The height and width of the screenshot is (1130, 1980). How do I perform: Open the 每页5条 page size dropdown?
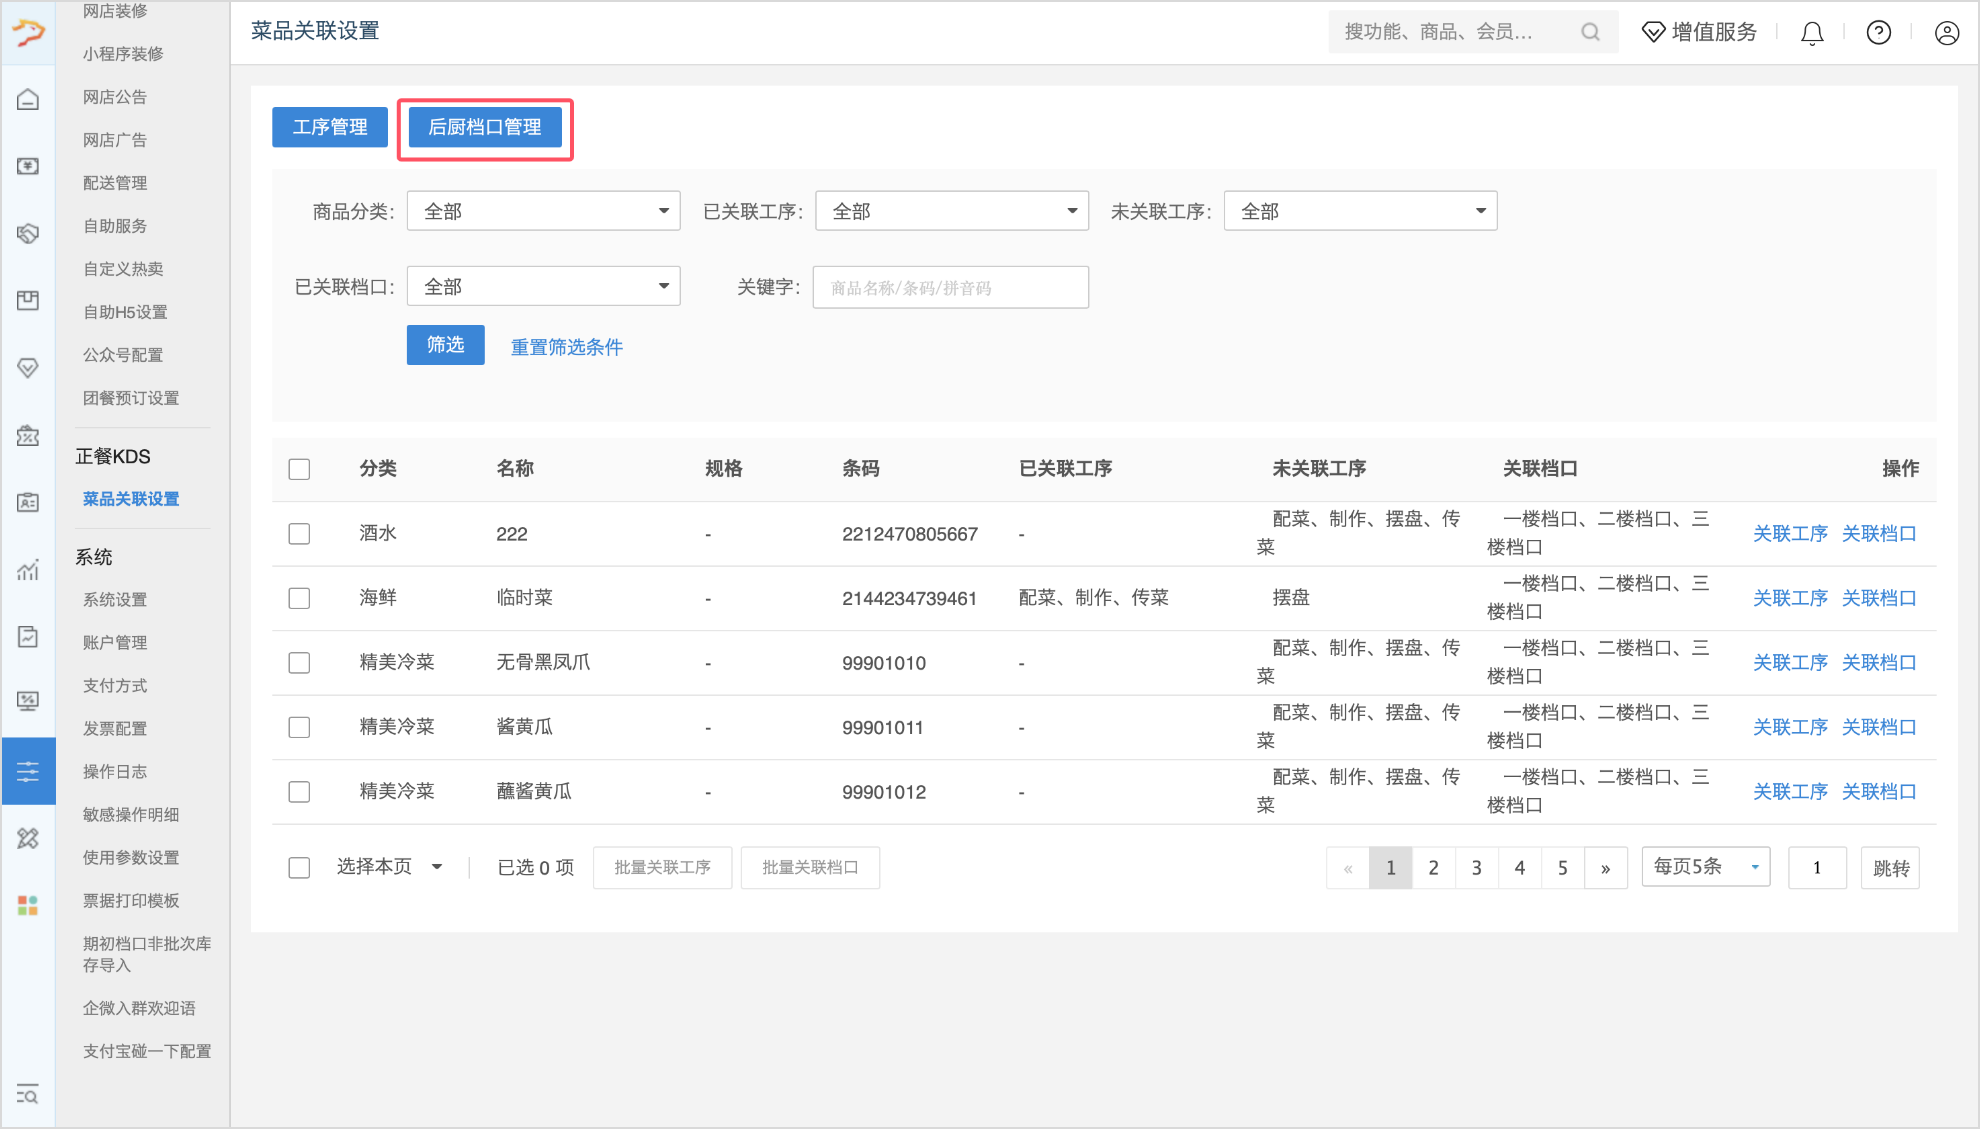tap(1706, 867)
